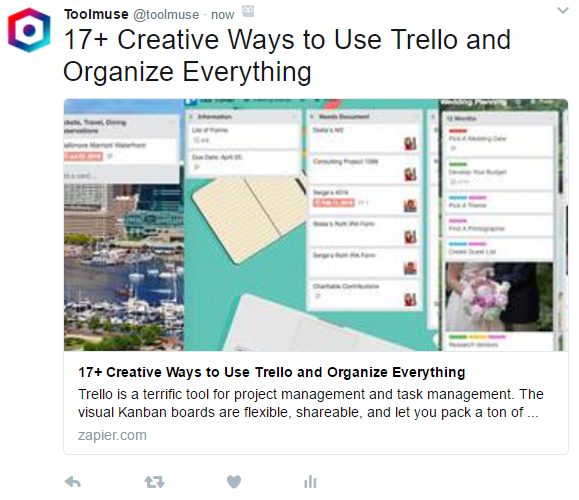Expand the tweet options chevron
Image resolution: width=579 pixels, height=500 pixels.
click(563, 10)
